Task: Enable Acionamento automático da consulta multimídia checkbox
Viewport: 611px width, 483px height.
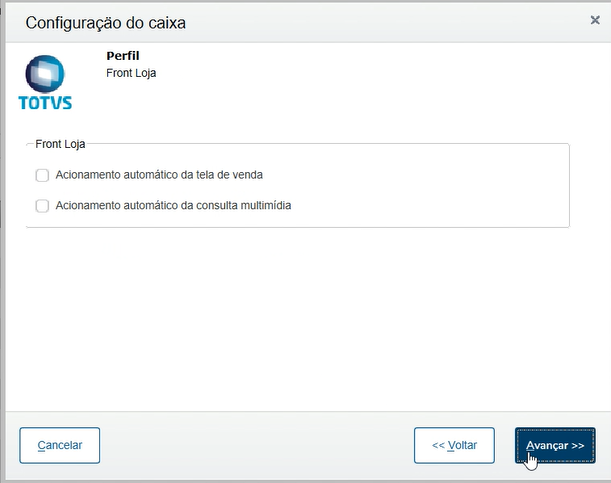Action: point(42,206)
